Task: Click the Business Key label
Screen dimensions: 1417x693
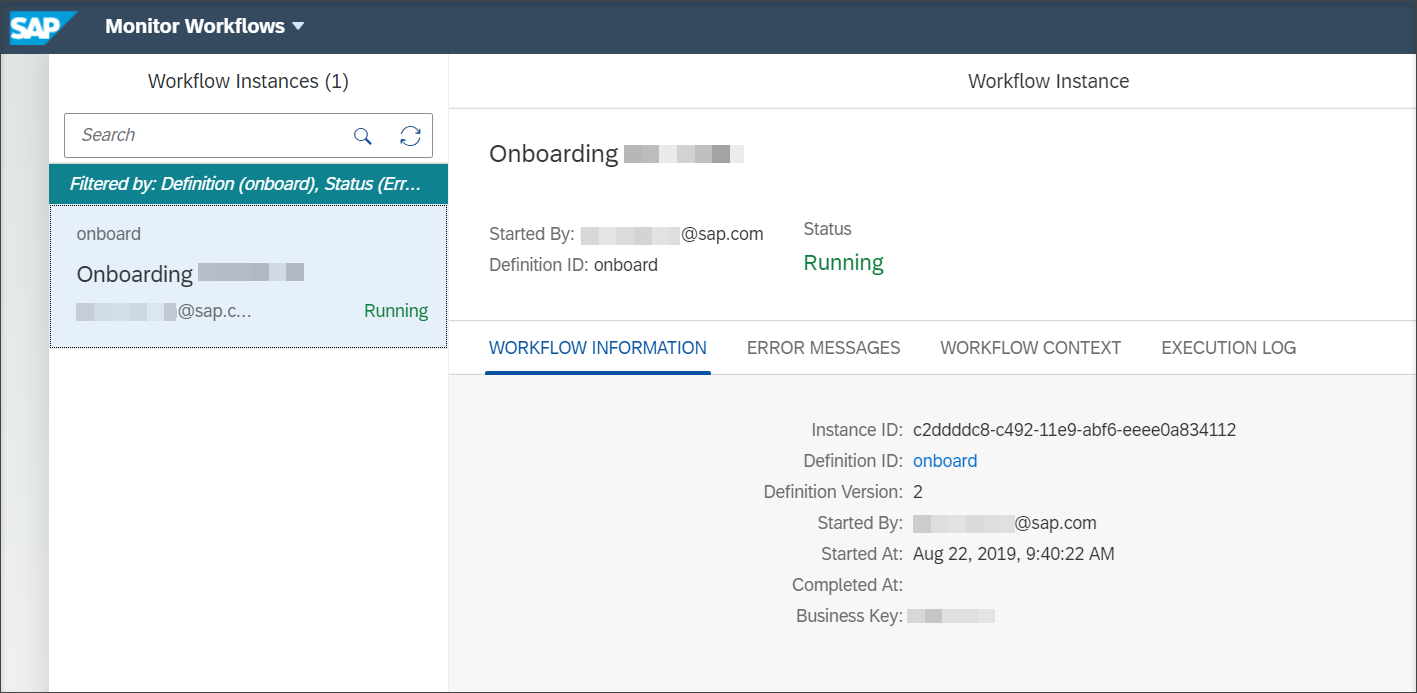Action: click(x=849, y=616)
